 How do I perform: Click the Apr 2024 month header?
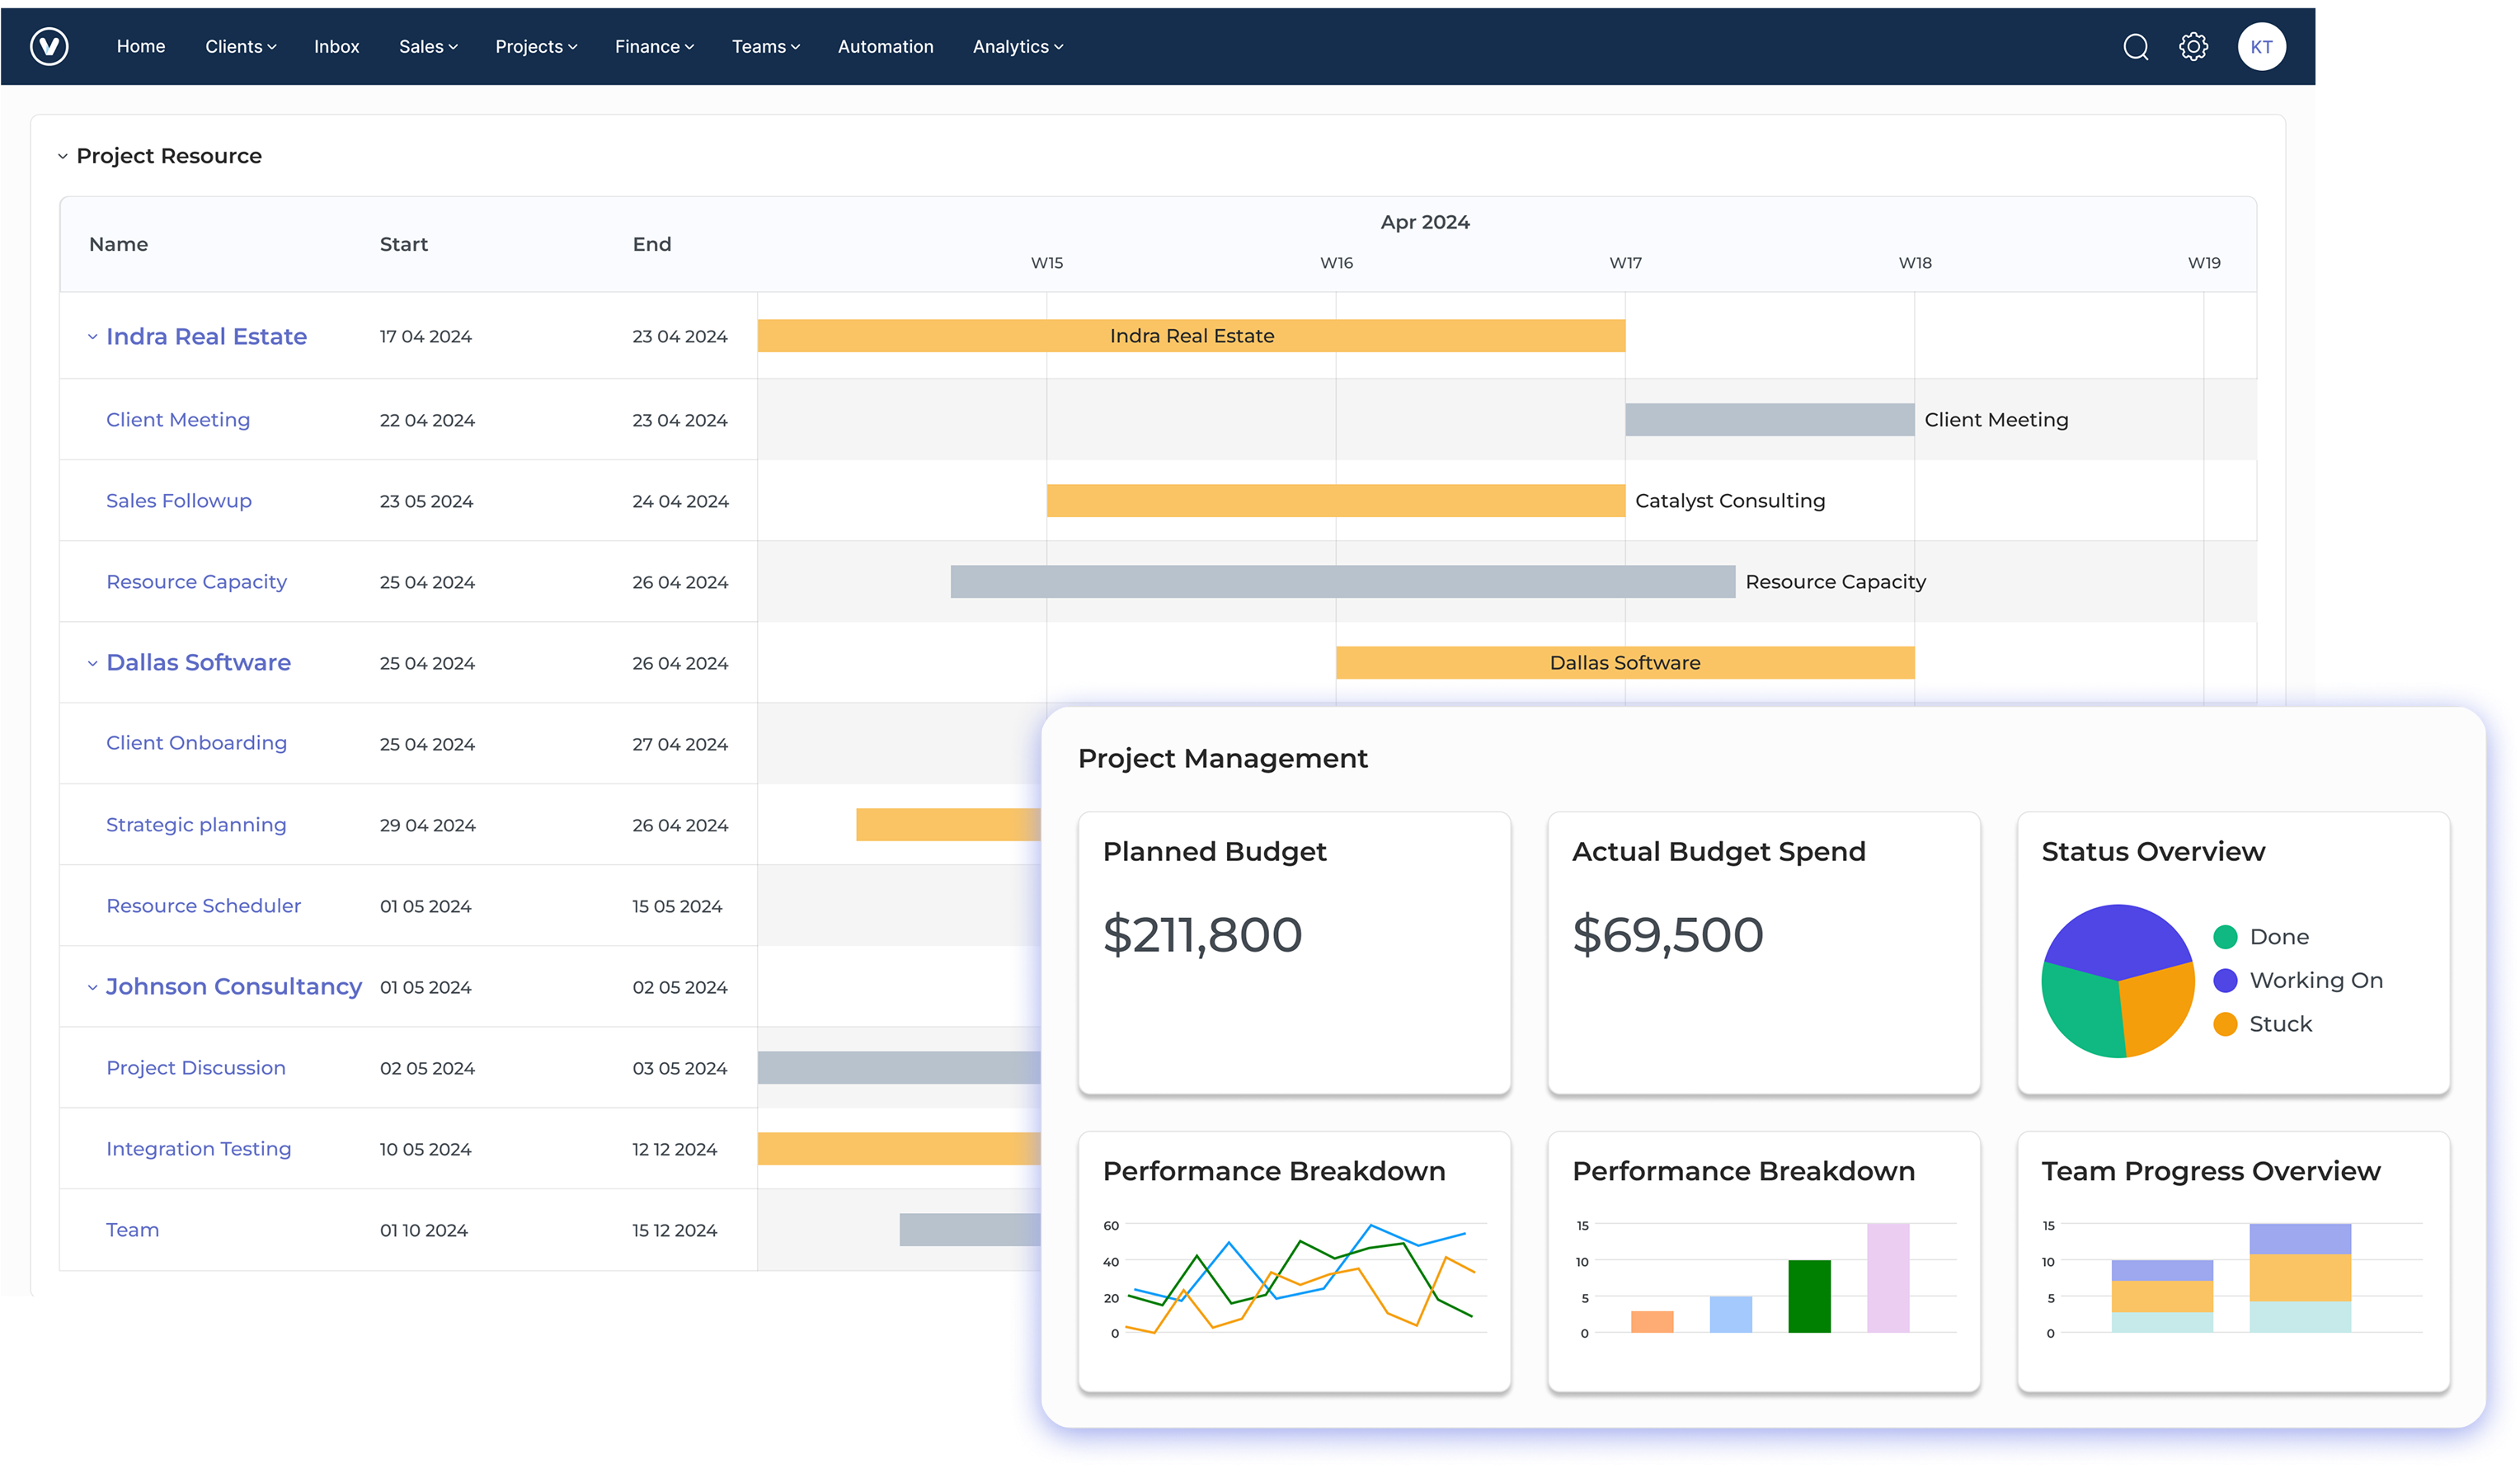[x=1424, y=222]
